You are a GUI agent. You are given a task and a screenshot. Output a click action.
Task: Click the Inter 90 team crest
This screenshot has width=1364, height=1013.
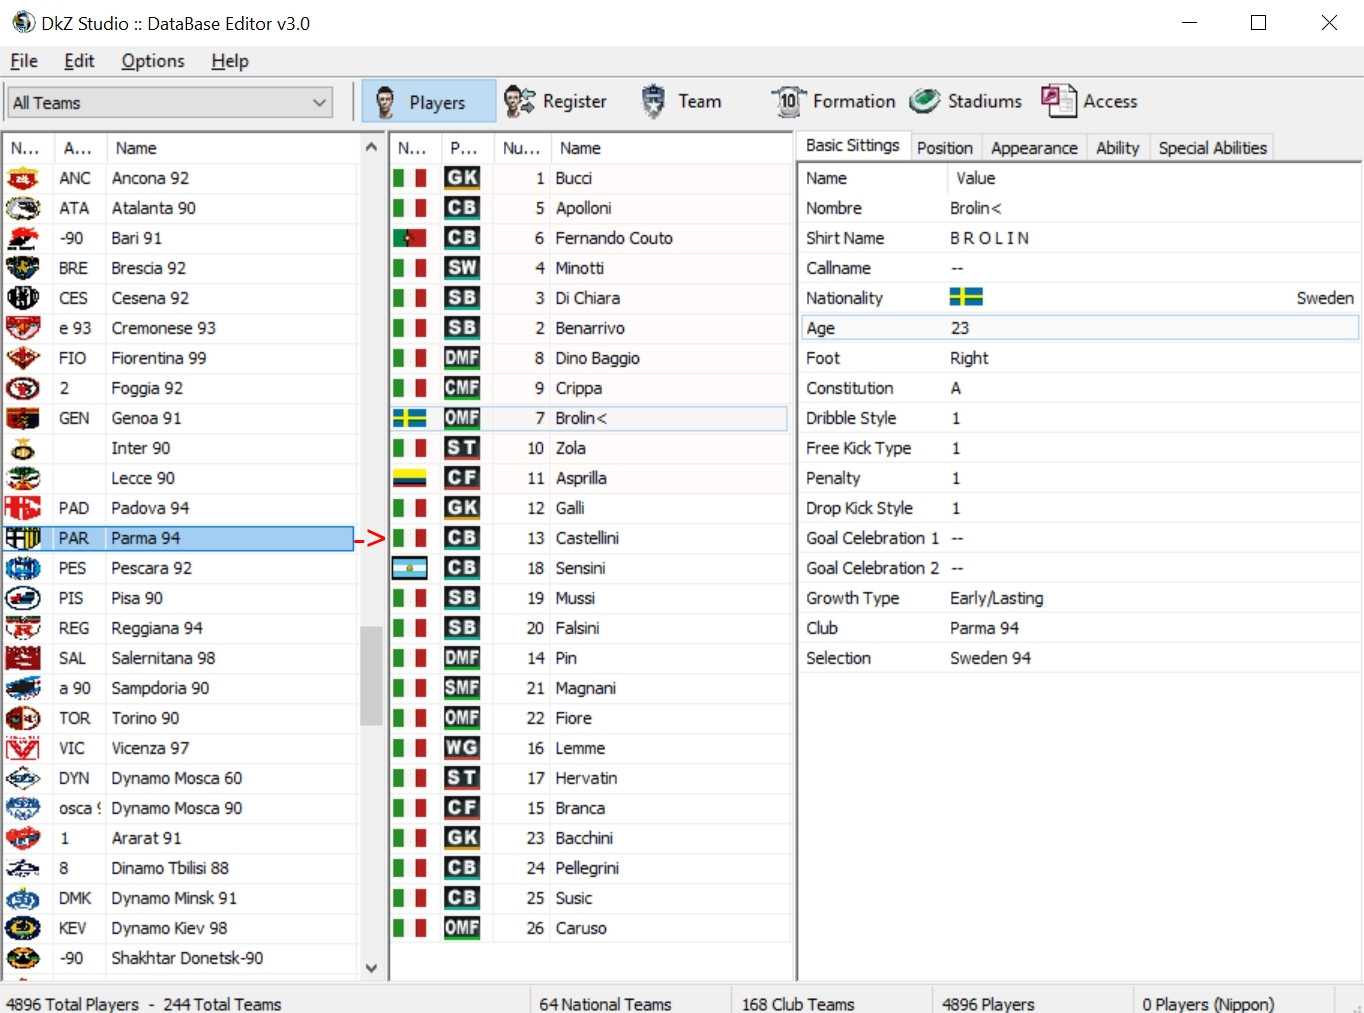click(x=23, y=448)
